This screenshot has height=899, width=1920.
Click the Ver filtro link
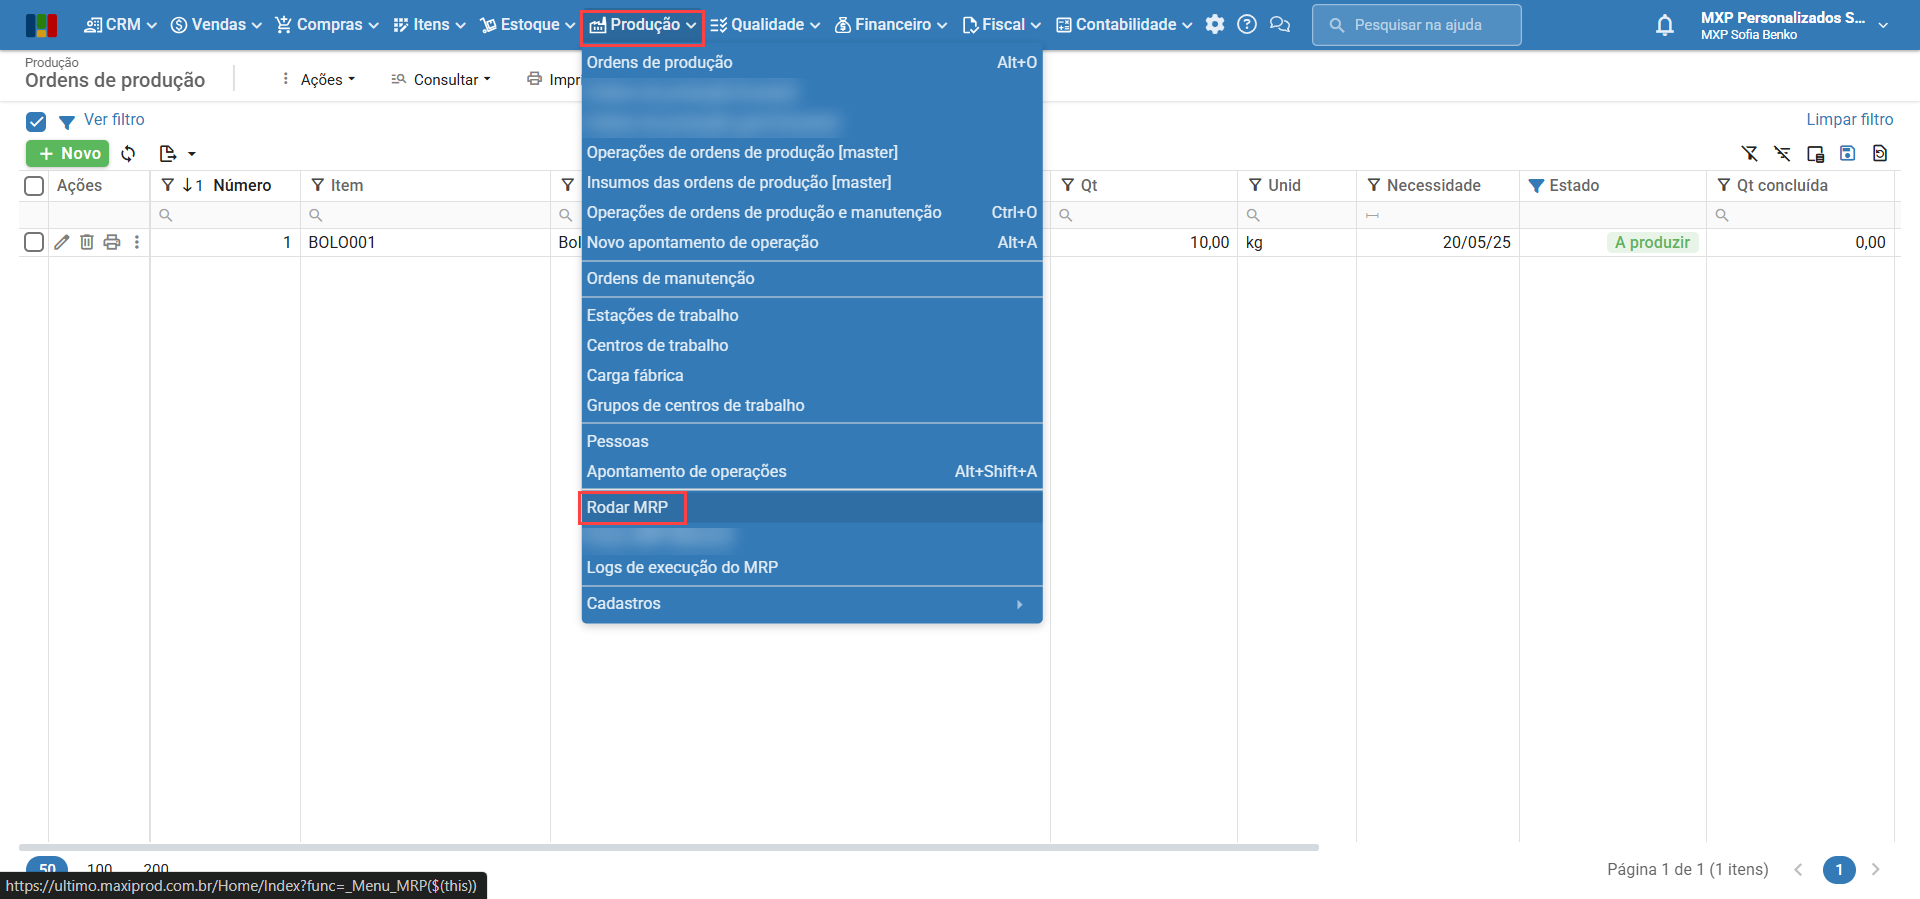coord(114,120)
